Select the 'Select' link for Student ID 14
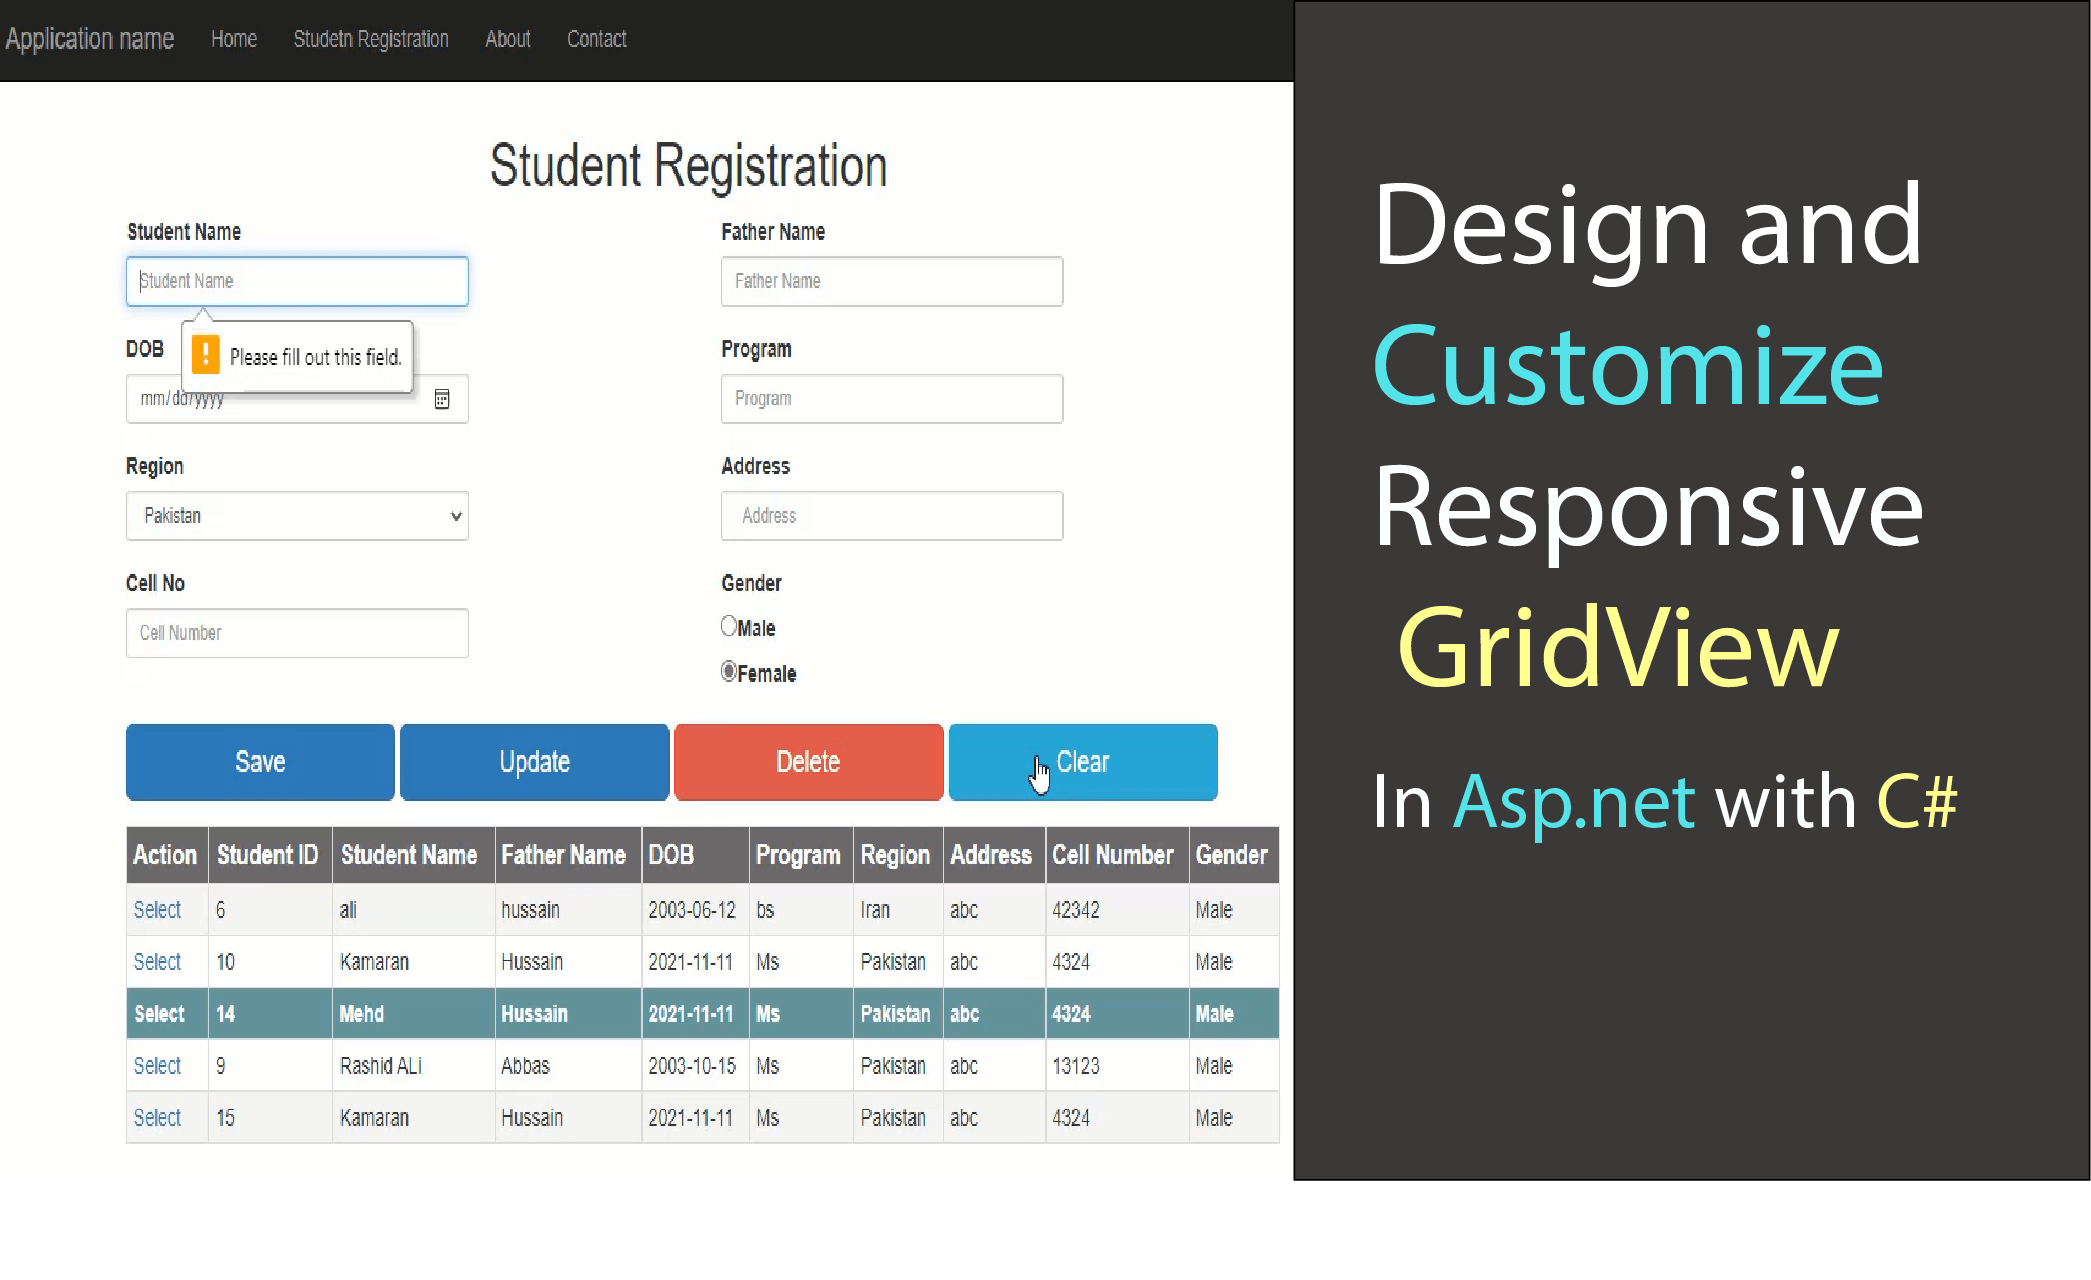 [x=158, y=1013]
